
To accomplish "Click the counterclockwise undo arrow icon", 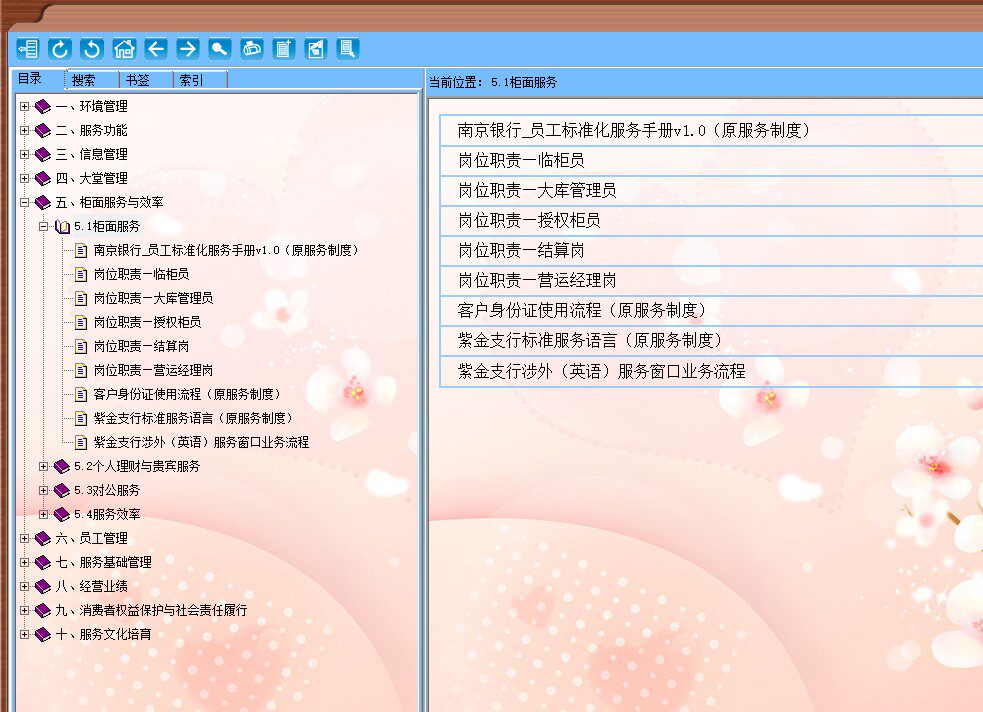I will pos(92,48).
